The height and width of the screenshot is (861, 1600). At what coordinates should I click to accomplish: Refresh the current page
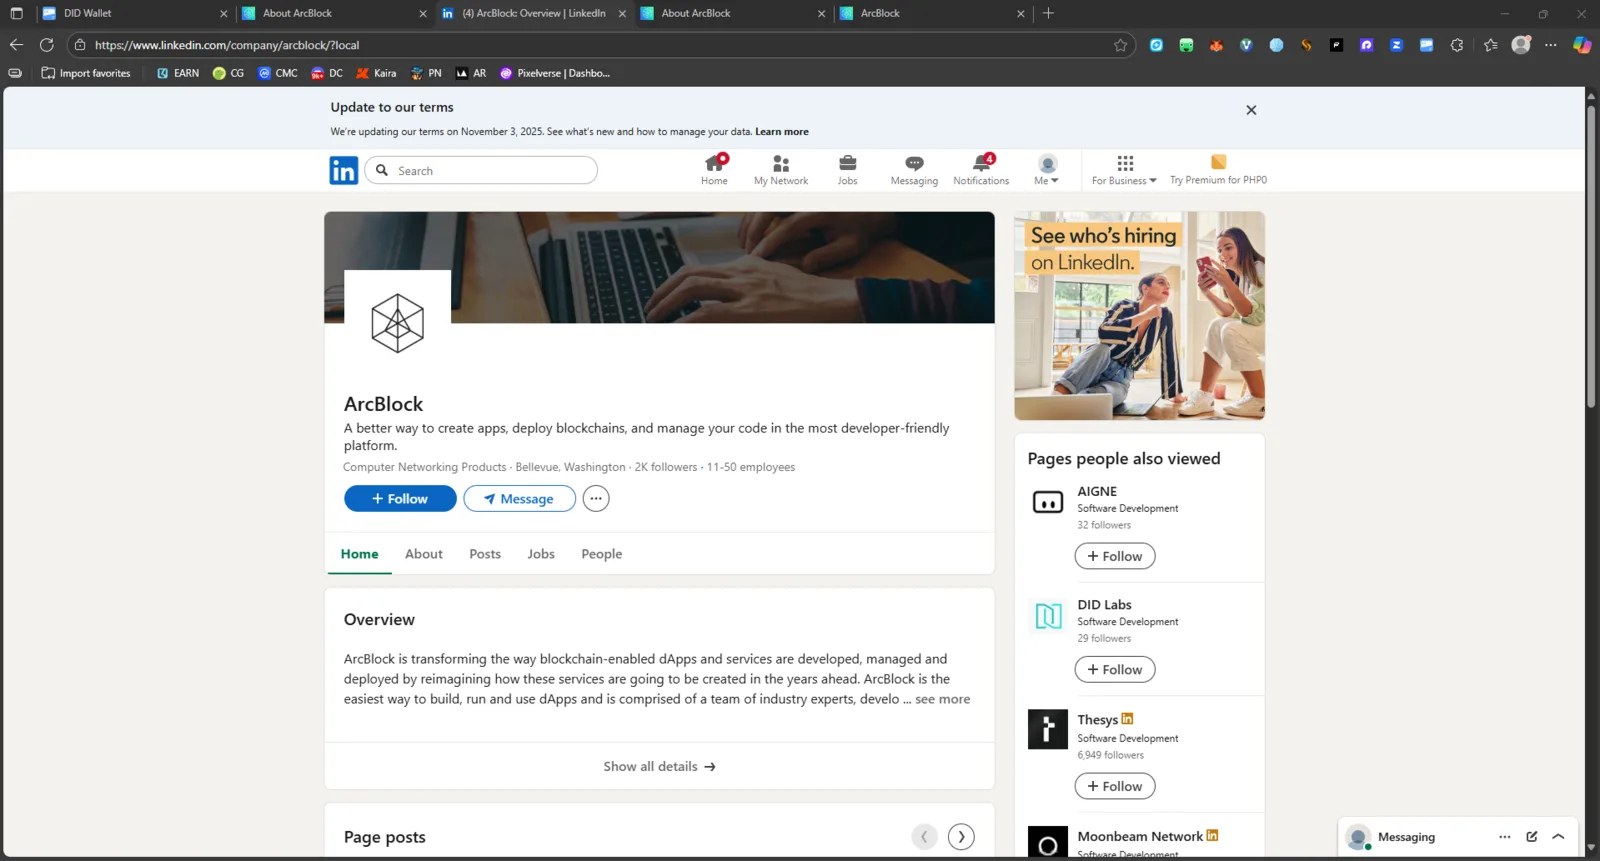[46, 45]
